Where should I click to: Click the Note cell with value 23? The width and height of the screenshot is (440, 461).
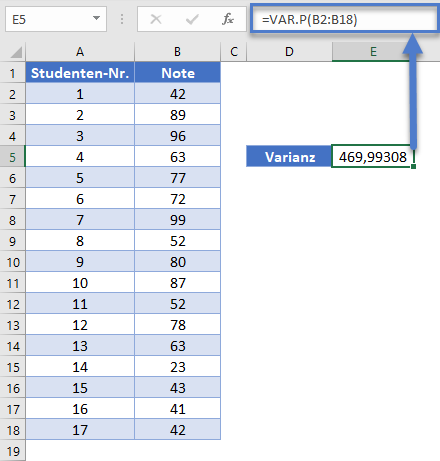[x=177, y=367]
